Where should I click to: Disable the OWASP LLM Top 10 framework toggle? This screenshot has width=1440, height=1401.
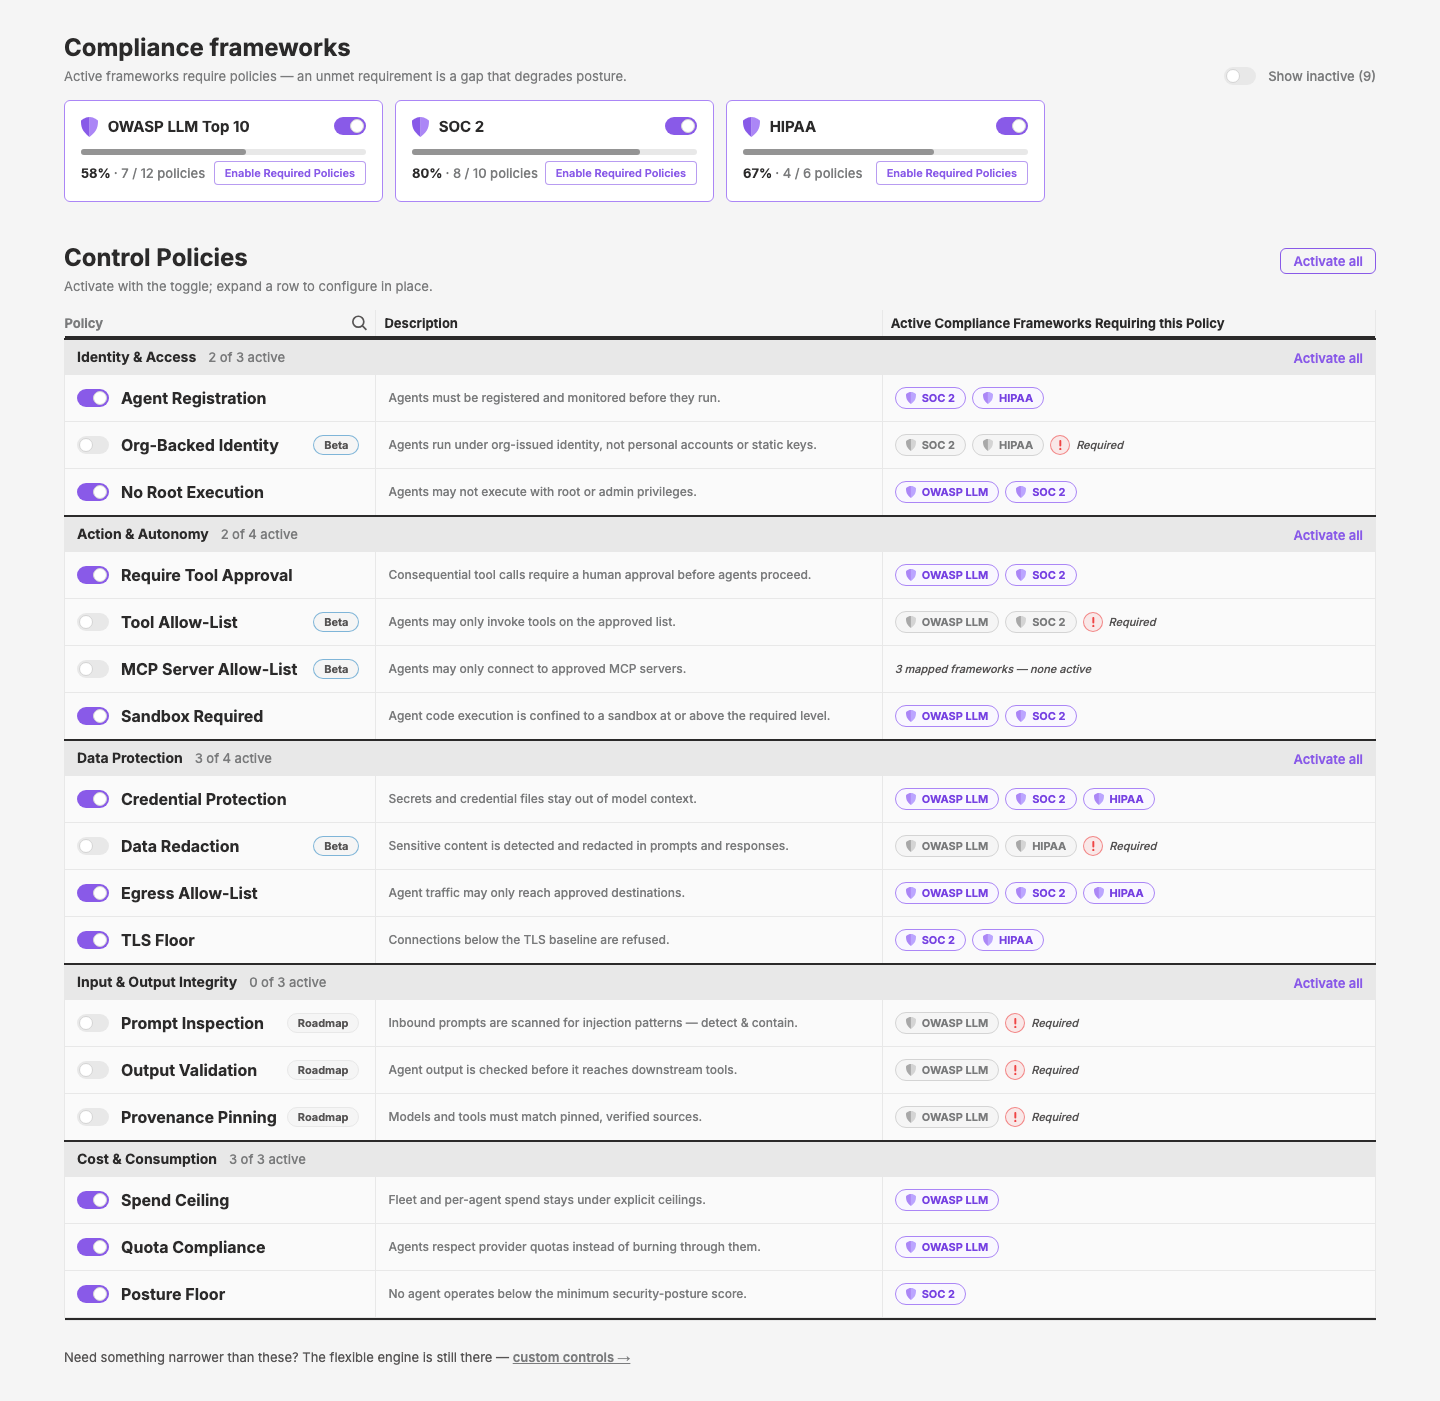[x=350, y=126]
